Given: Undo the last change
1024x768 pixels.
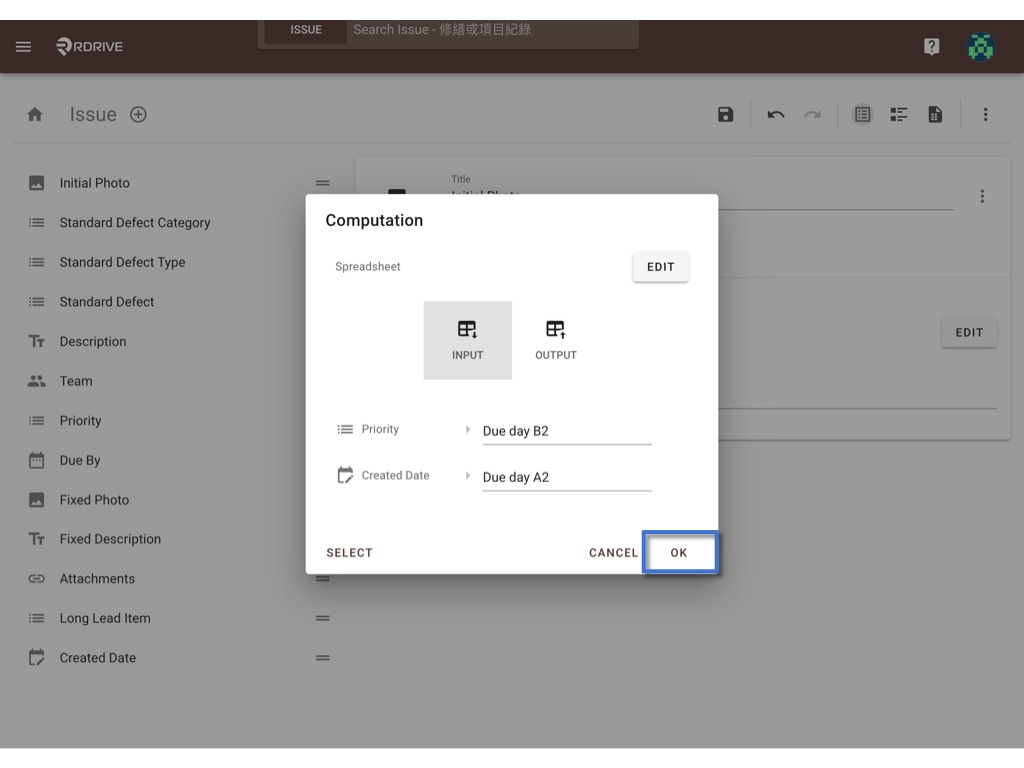Looking at the screenshot, I should pyautogui.click(x=776, y=115).
